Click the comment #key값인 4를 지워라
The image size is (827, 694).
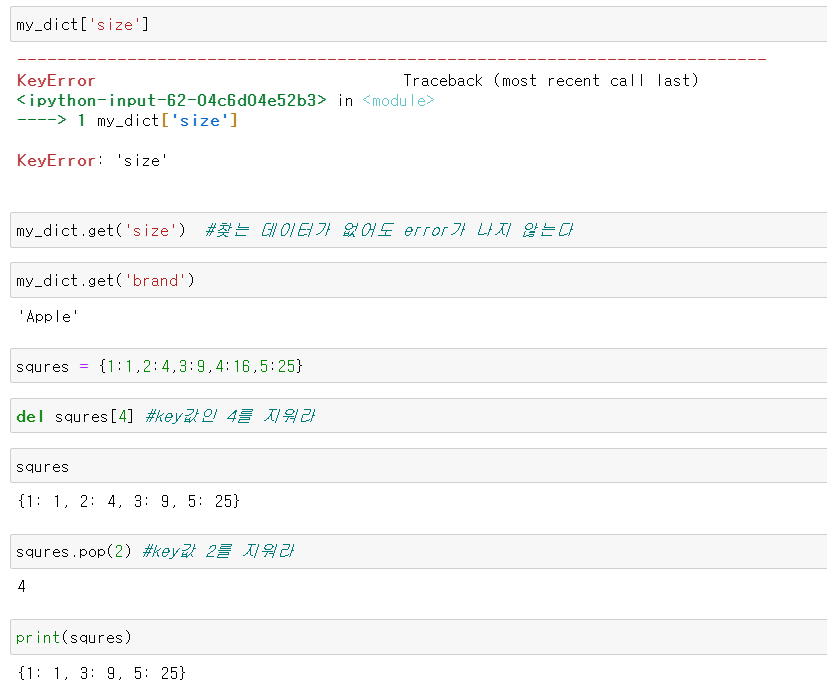[230, 416]
